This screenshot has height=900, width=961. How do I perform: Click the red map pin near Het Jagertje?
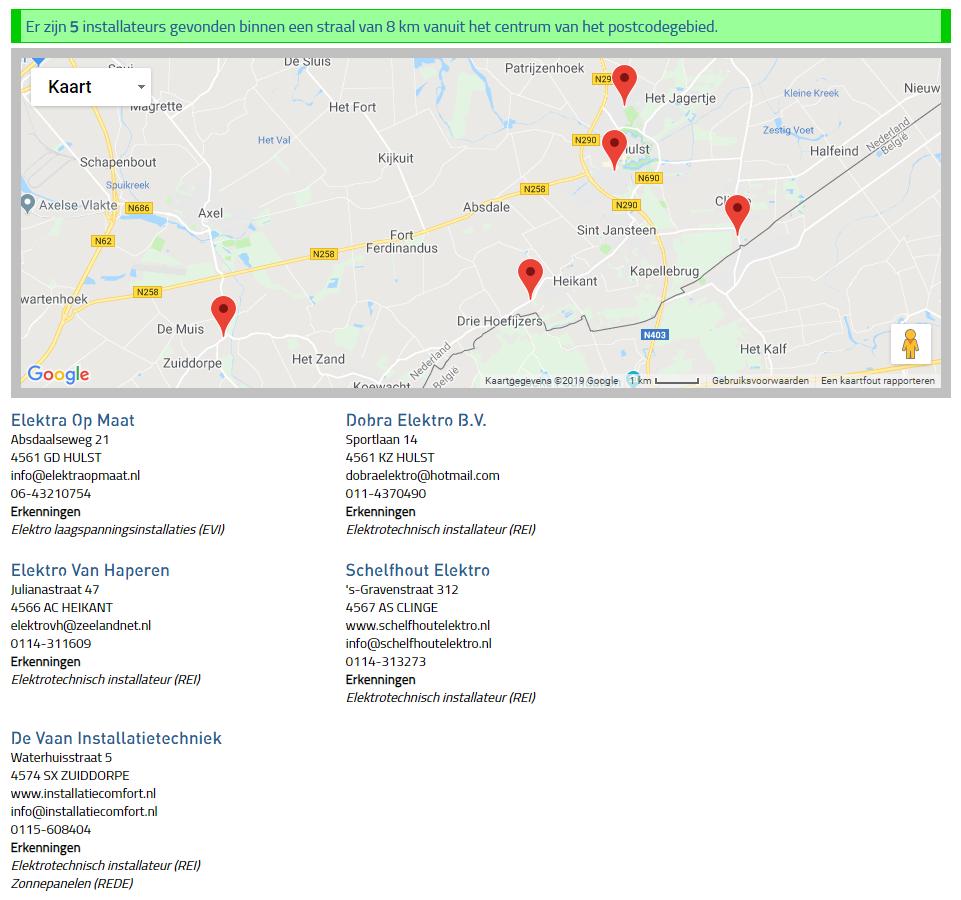pos(624,84)
